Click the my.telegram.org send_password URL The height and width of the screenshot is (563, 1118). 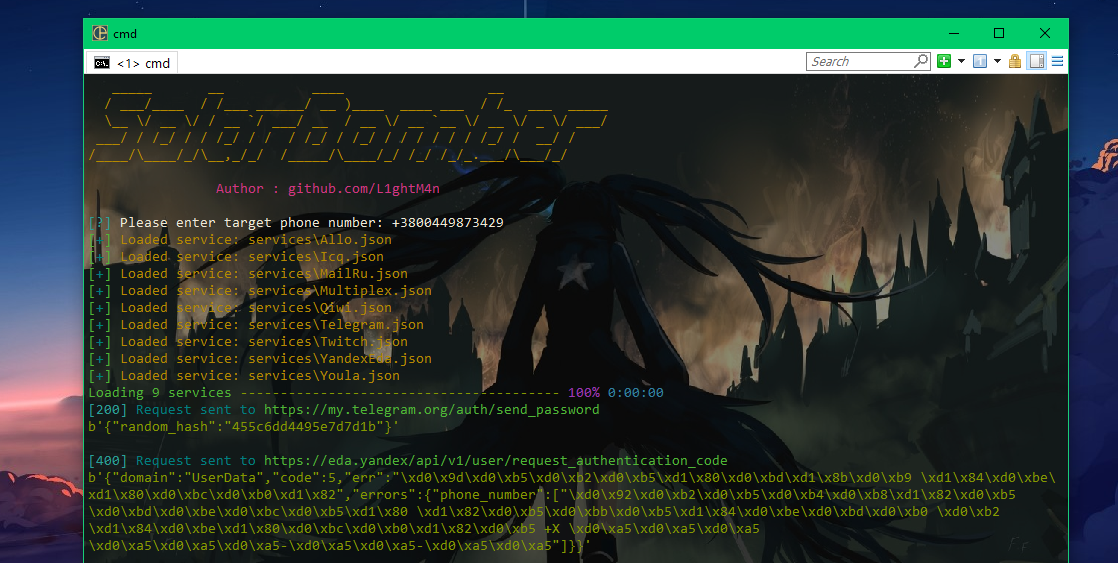(431, 410)
